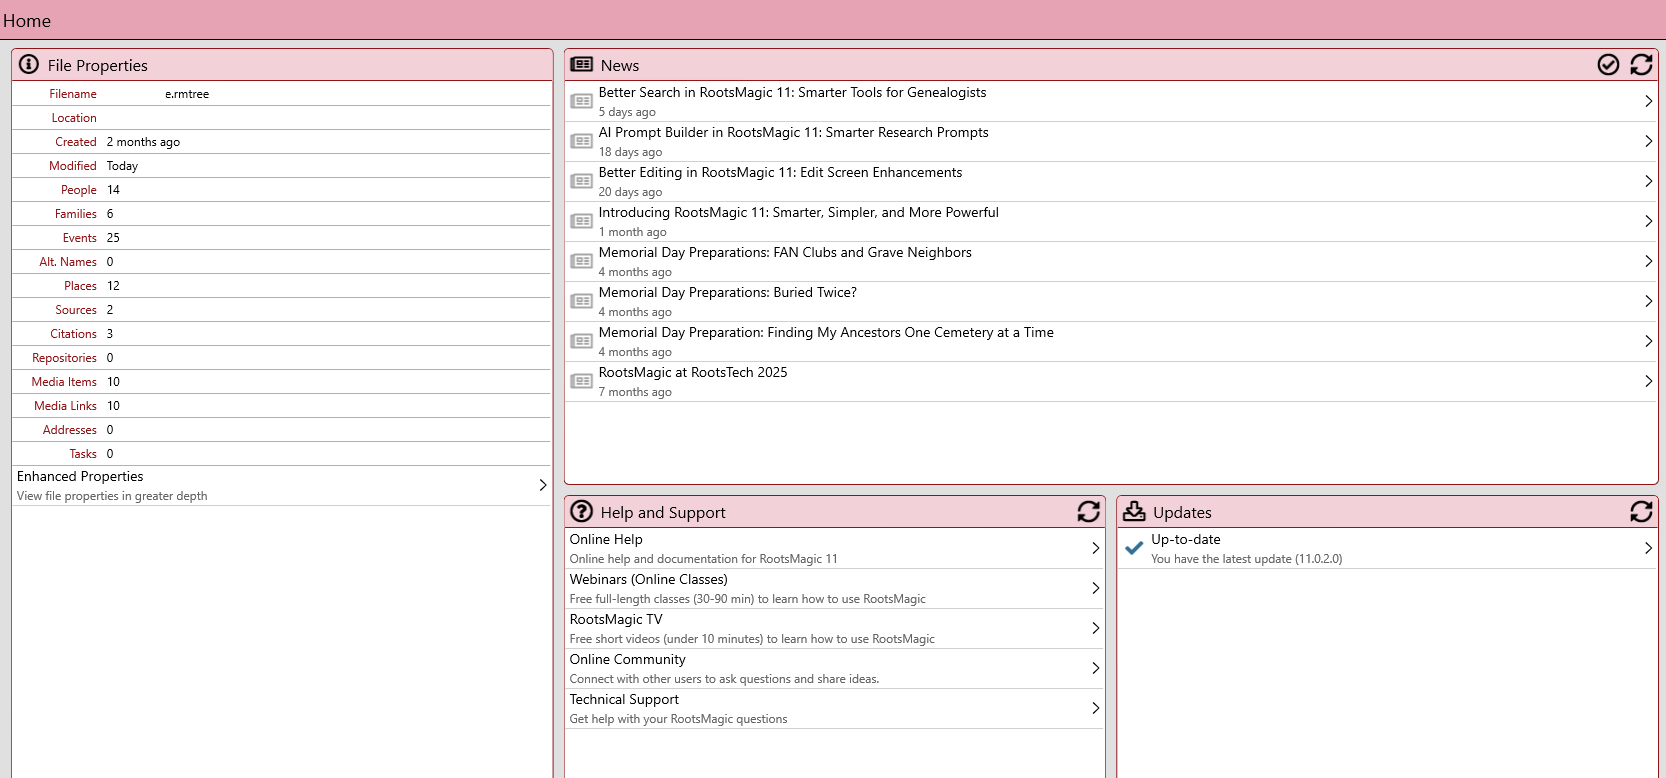Expand Enhanced Properties chevron

point(543,485)
